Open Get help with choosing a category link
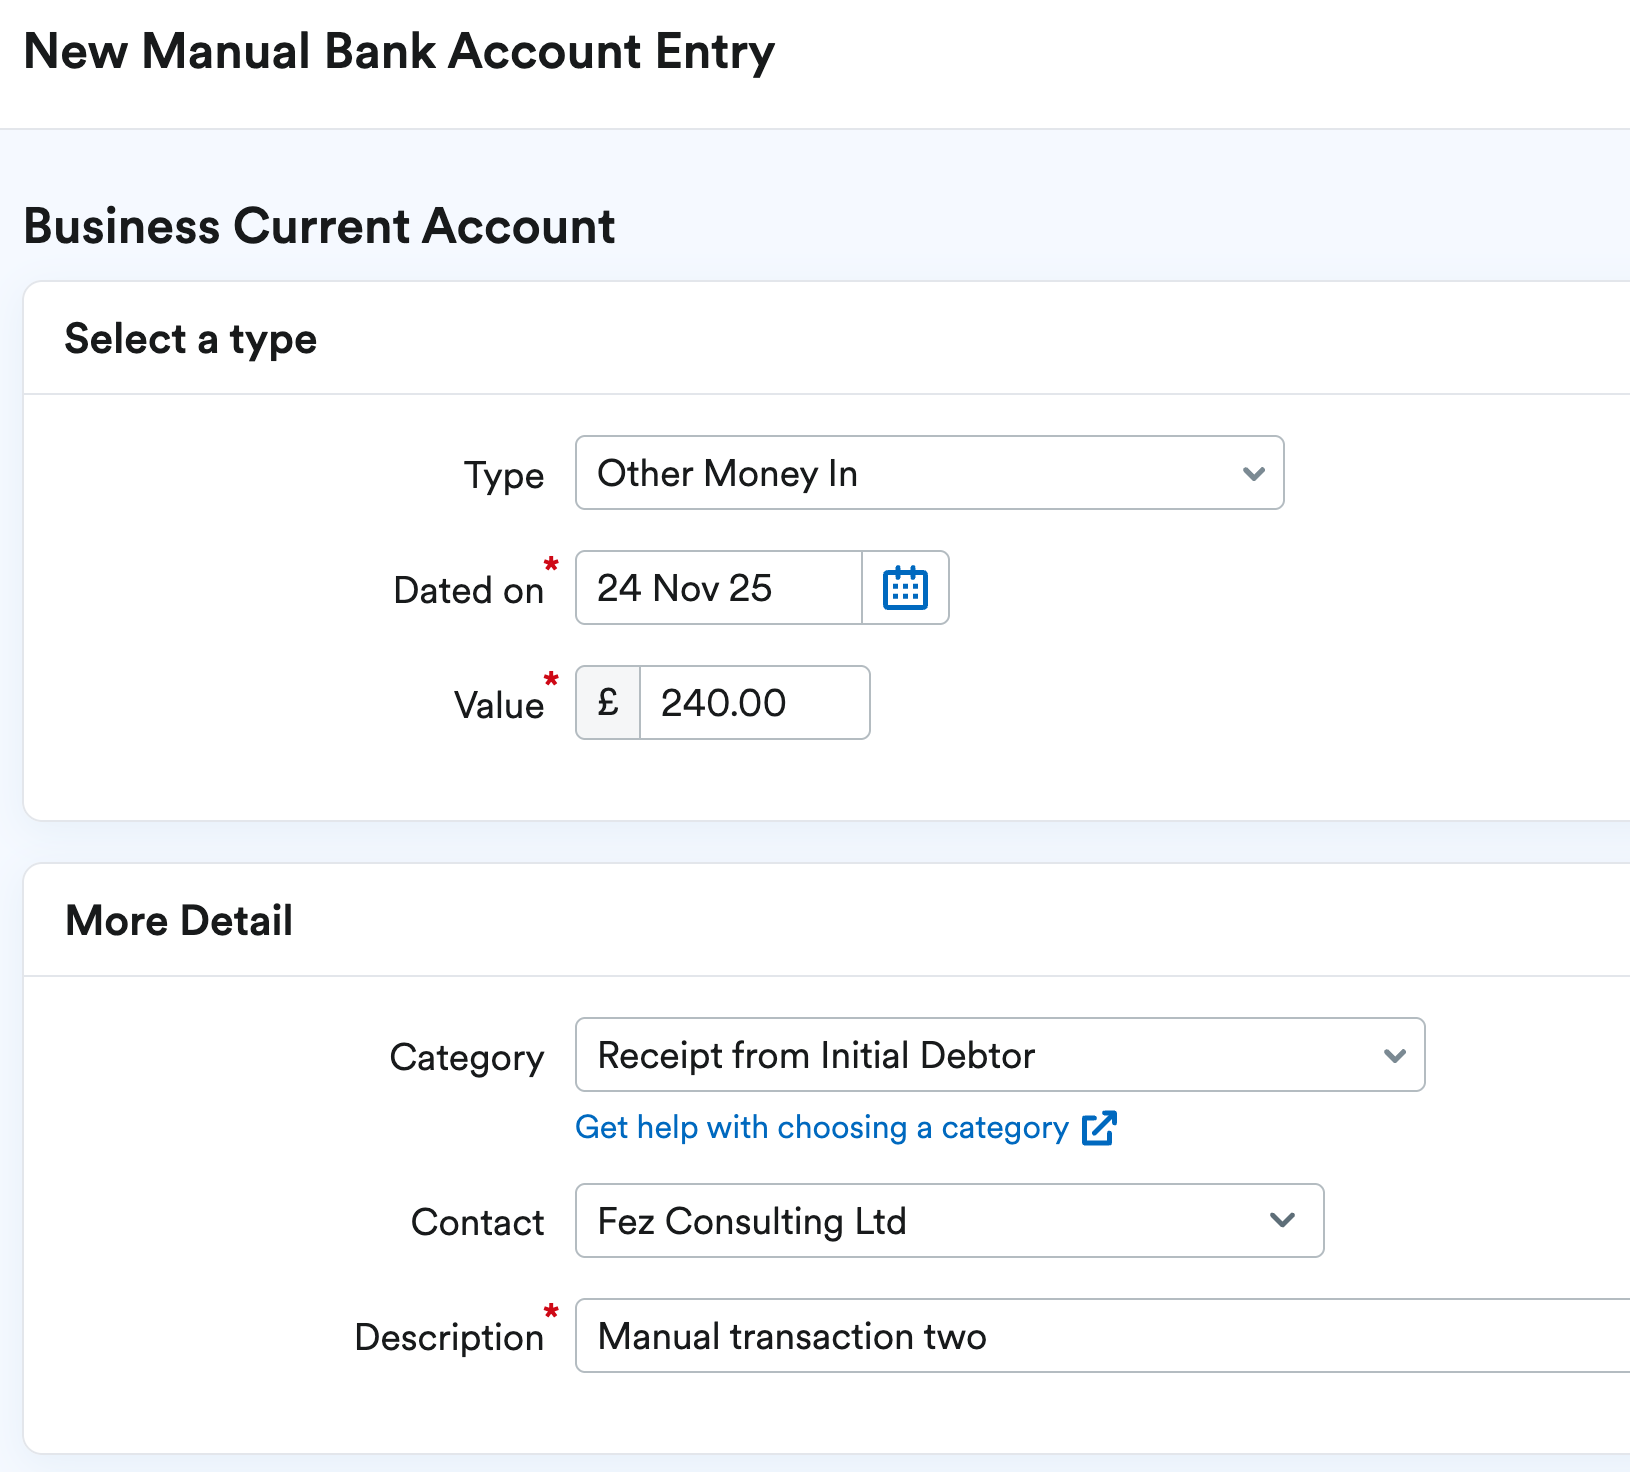The height and width of the screenshot is (1472, 1630). pyautogui.click(x=822, y=1128)
